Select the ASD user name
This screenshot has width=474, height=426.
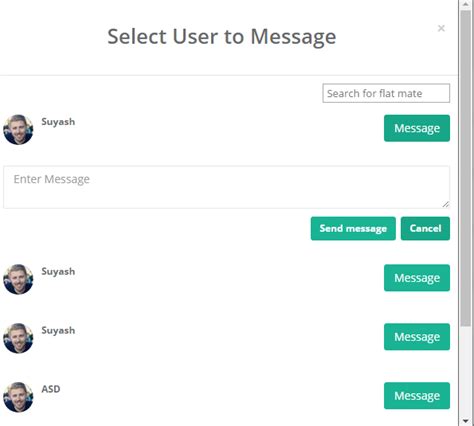51,389
